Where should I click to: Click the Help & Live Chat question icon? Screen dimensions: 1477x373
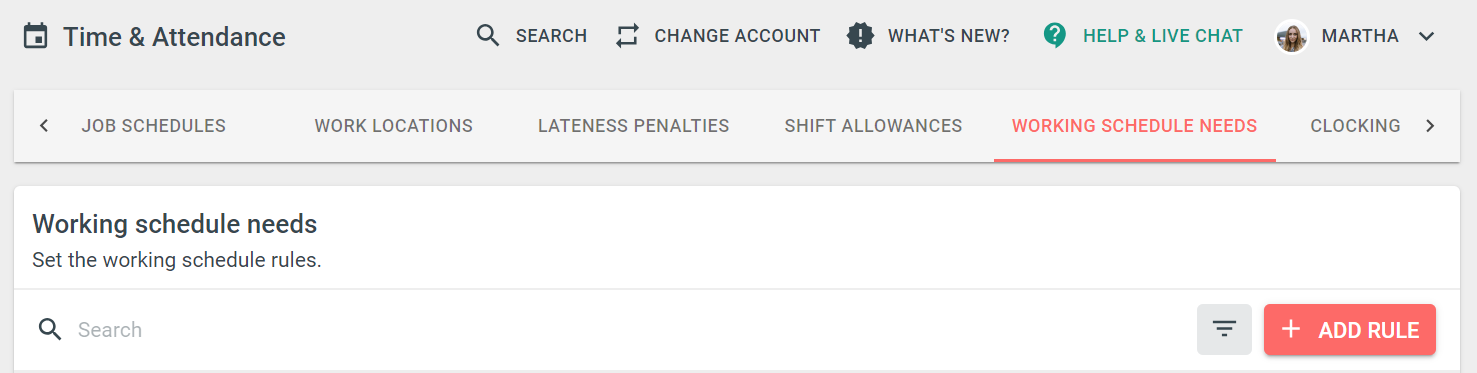click(1054, 36)
